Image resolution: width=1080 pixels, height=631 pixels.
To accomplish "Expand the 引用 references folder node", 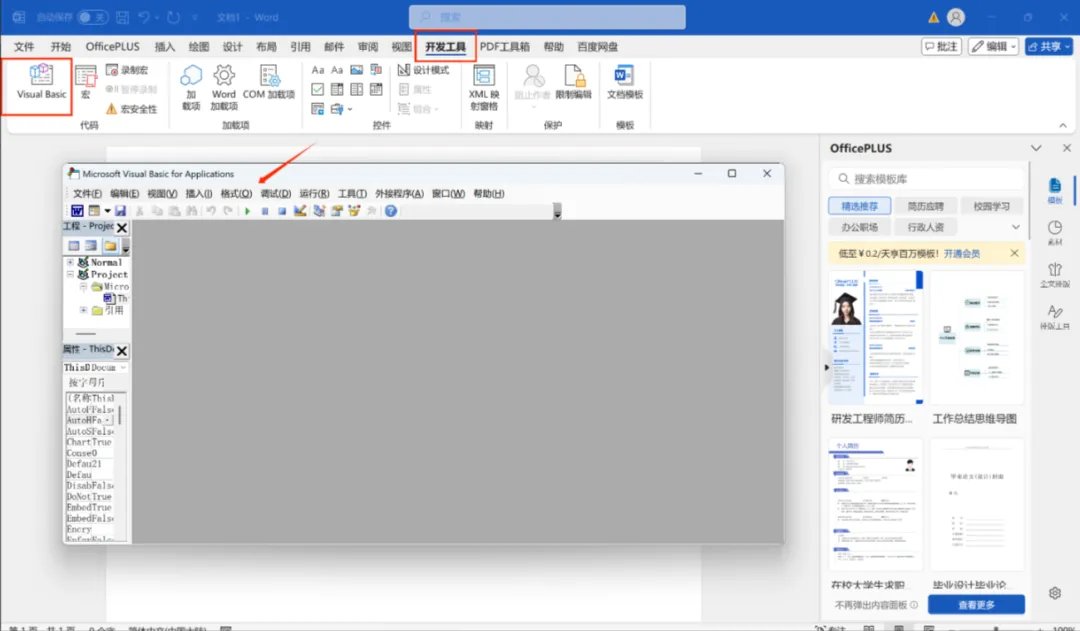I will pos(83,310).
